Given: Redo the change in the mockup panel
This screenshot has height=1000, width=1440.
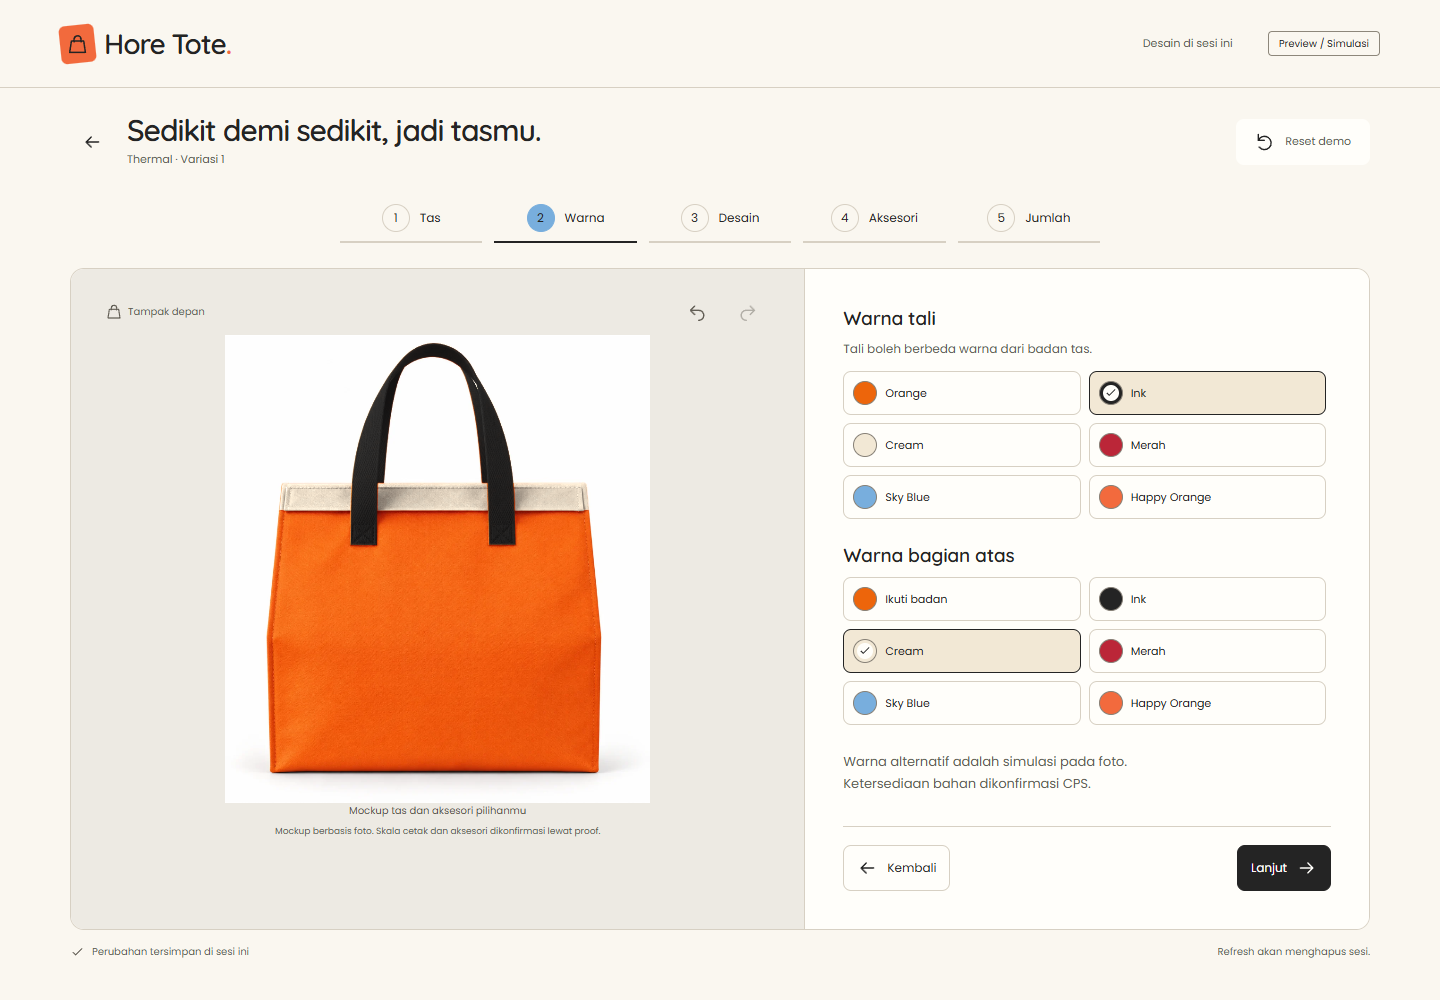Looking at the screenshot, I should [747, 313].
